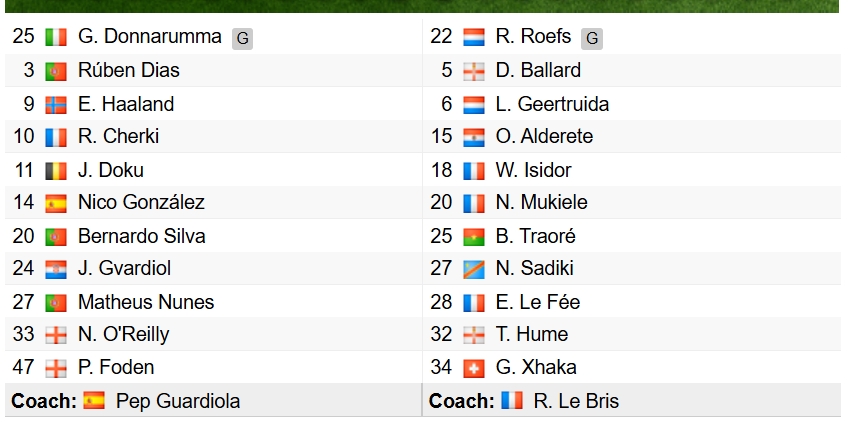
Task: Click the goalkeeper G badge beside Donnarumma
Action: click(x=243, y=38)
